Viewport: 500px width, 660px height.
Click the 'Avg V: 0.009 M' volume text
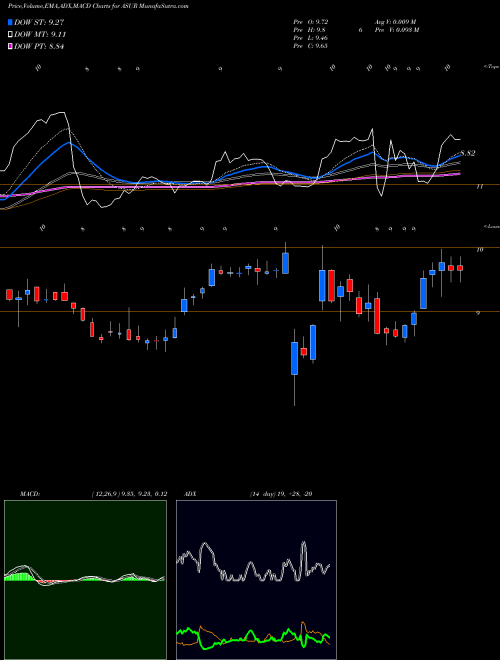(395, 22)
